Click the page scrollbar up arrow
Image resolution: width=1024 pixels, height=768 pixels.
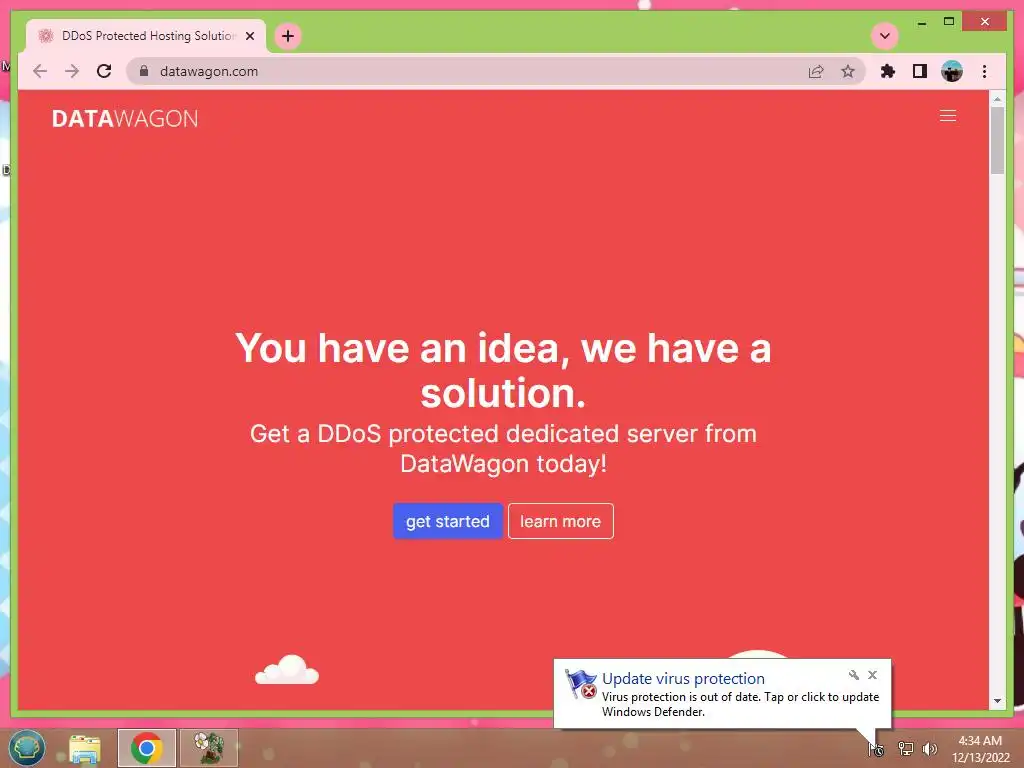tap(997, 99)
